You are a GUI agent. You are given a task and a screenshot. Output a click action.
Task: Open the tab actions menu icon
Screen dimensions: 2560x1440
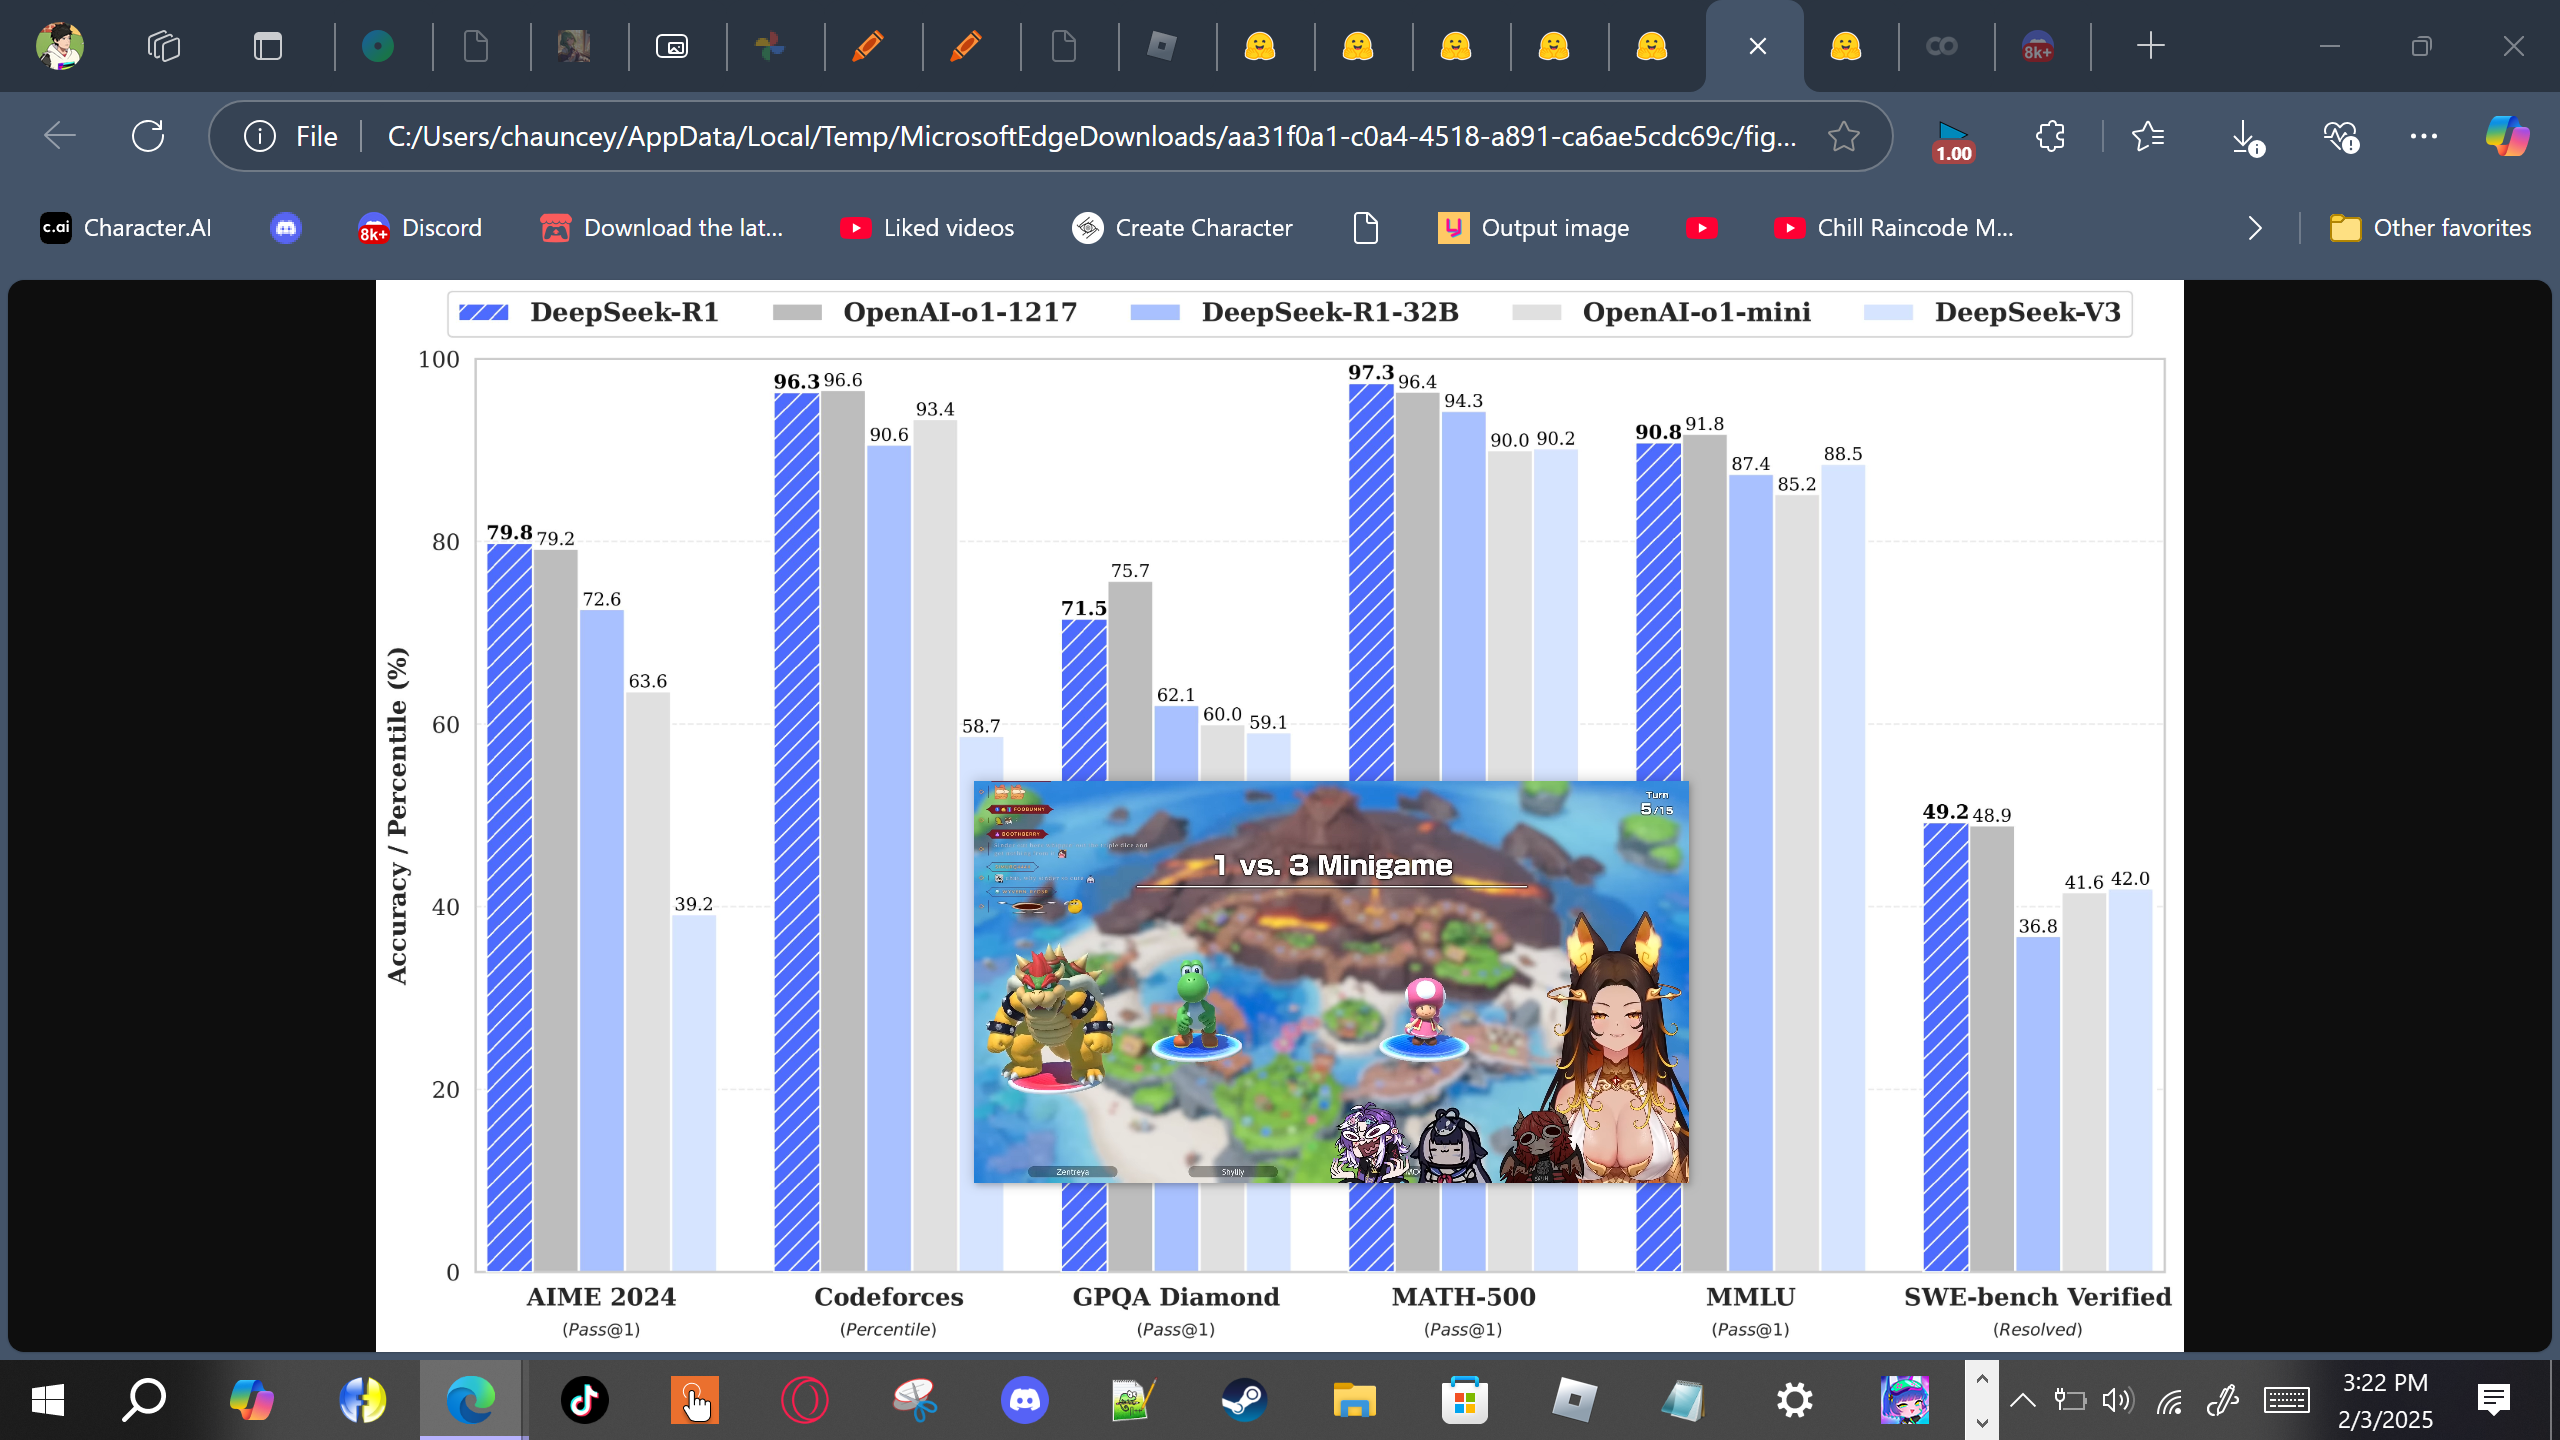268,46
